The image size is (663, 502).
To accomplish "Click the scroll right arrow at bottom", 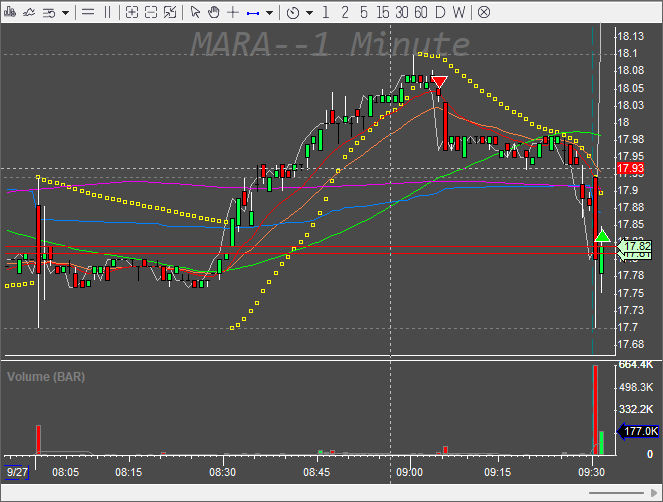I will point(653,493).
